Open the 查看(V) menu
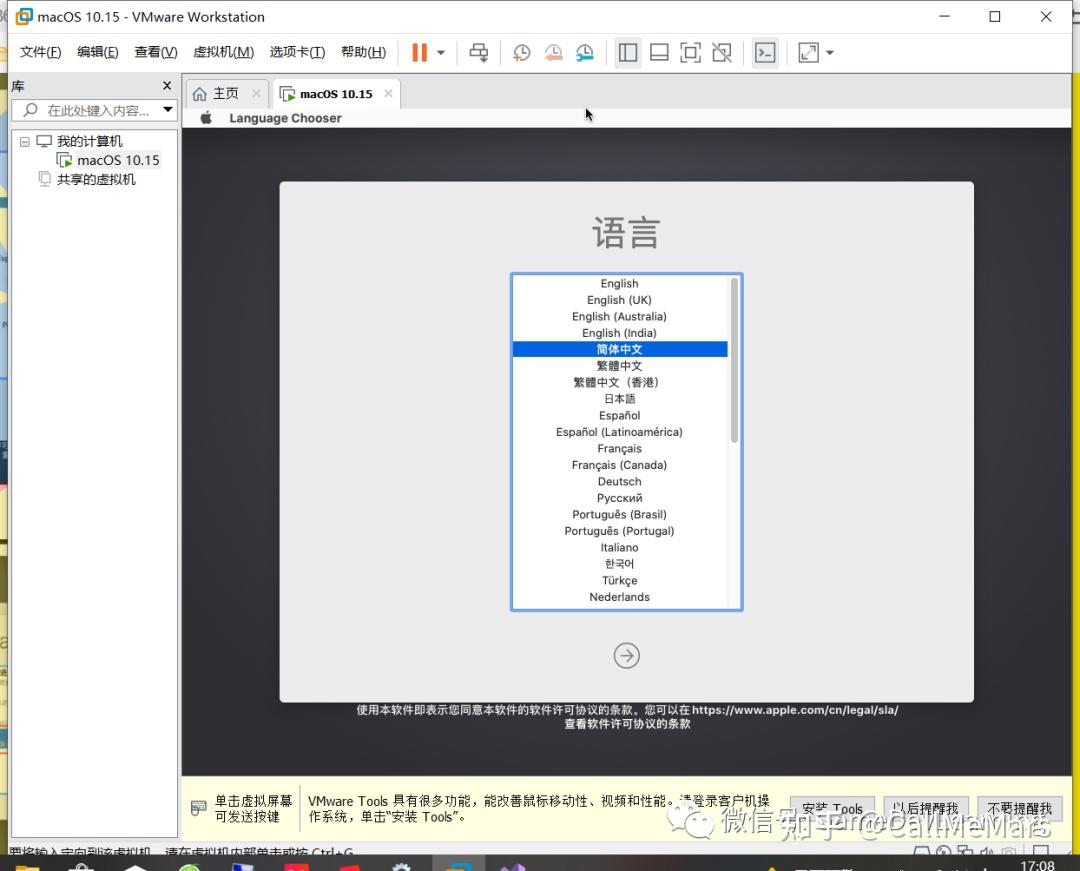Viewport: 1080px width, 871px height. click(156, 52)
